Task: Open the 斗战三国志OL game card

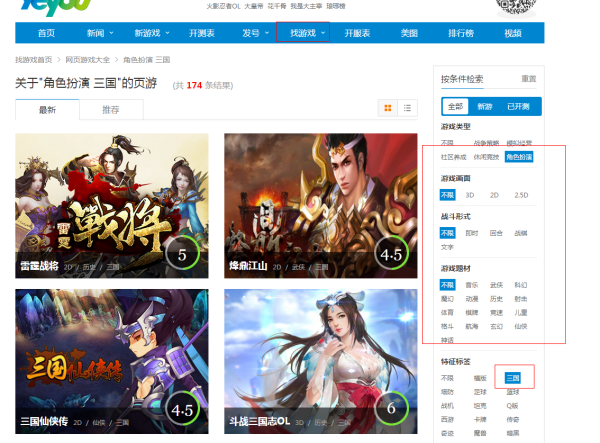Action: pos(321,362)
